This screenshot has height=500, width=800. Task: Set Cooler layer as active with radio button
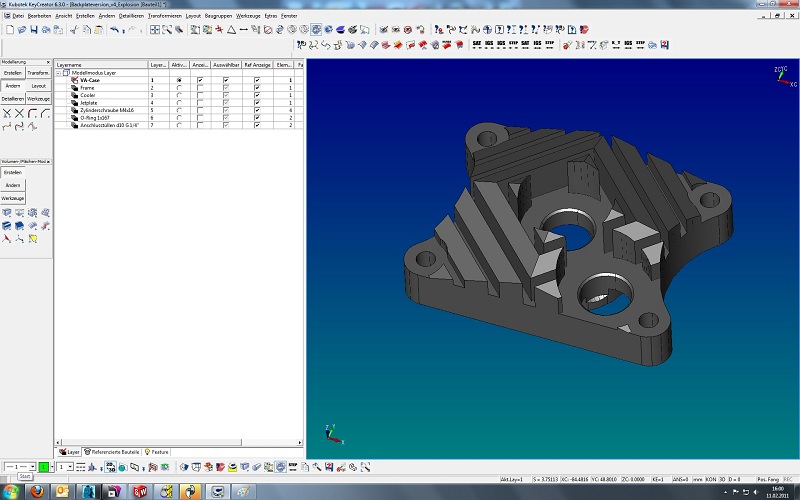pos(179,95)
